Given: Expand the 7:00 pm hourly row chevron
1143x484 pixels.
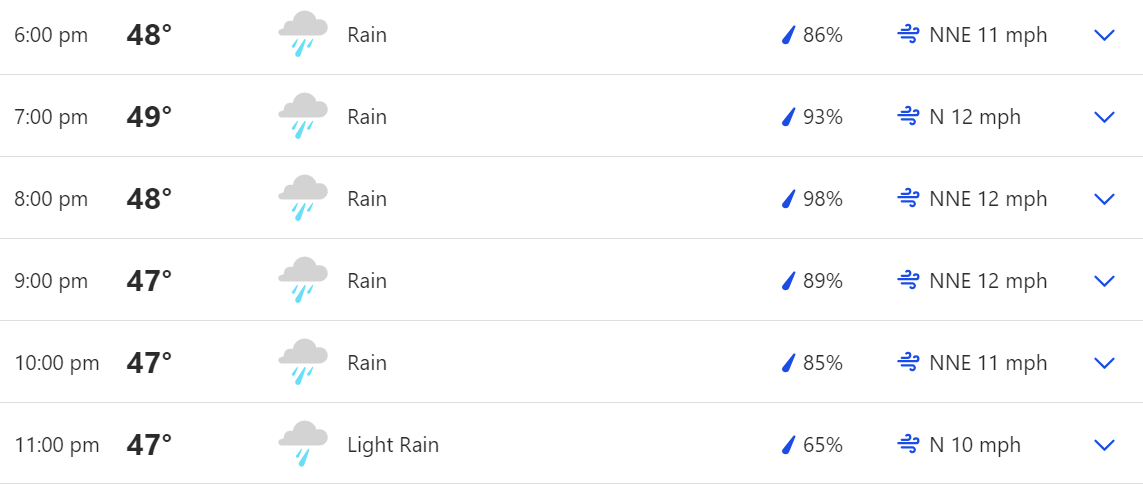Looking at the screenshot, I should tap(1104, 117).
